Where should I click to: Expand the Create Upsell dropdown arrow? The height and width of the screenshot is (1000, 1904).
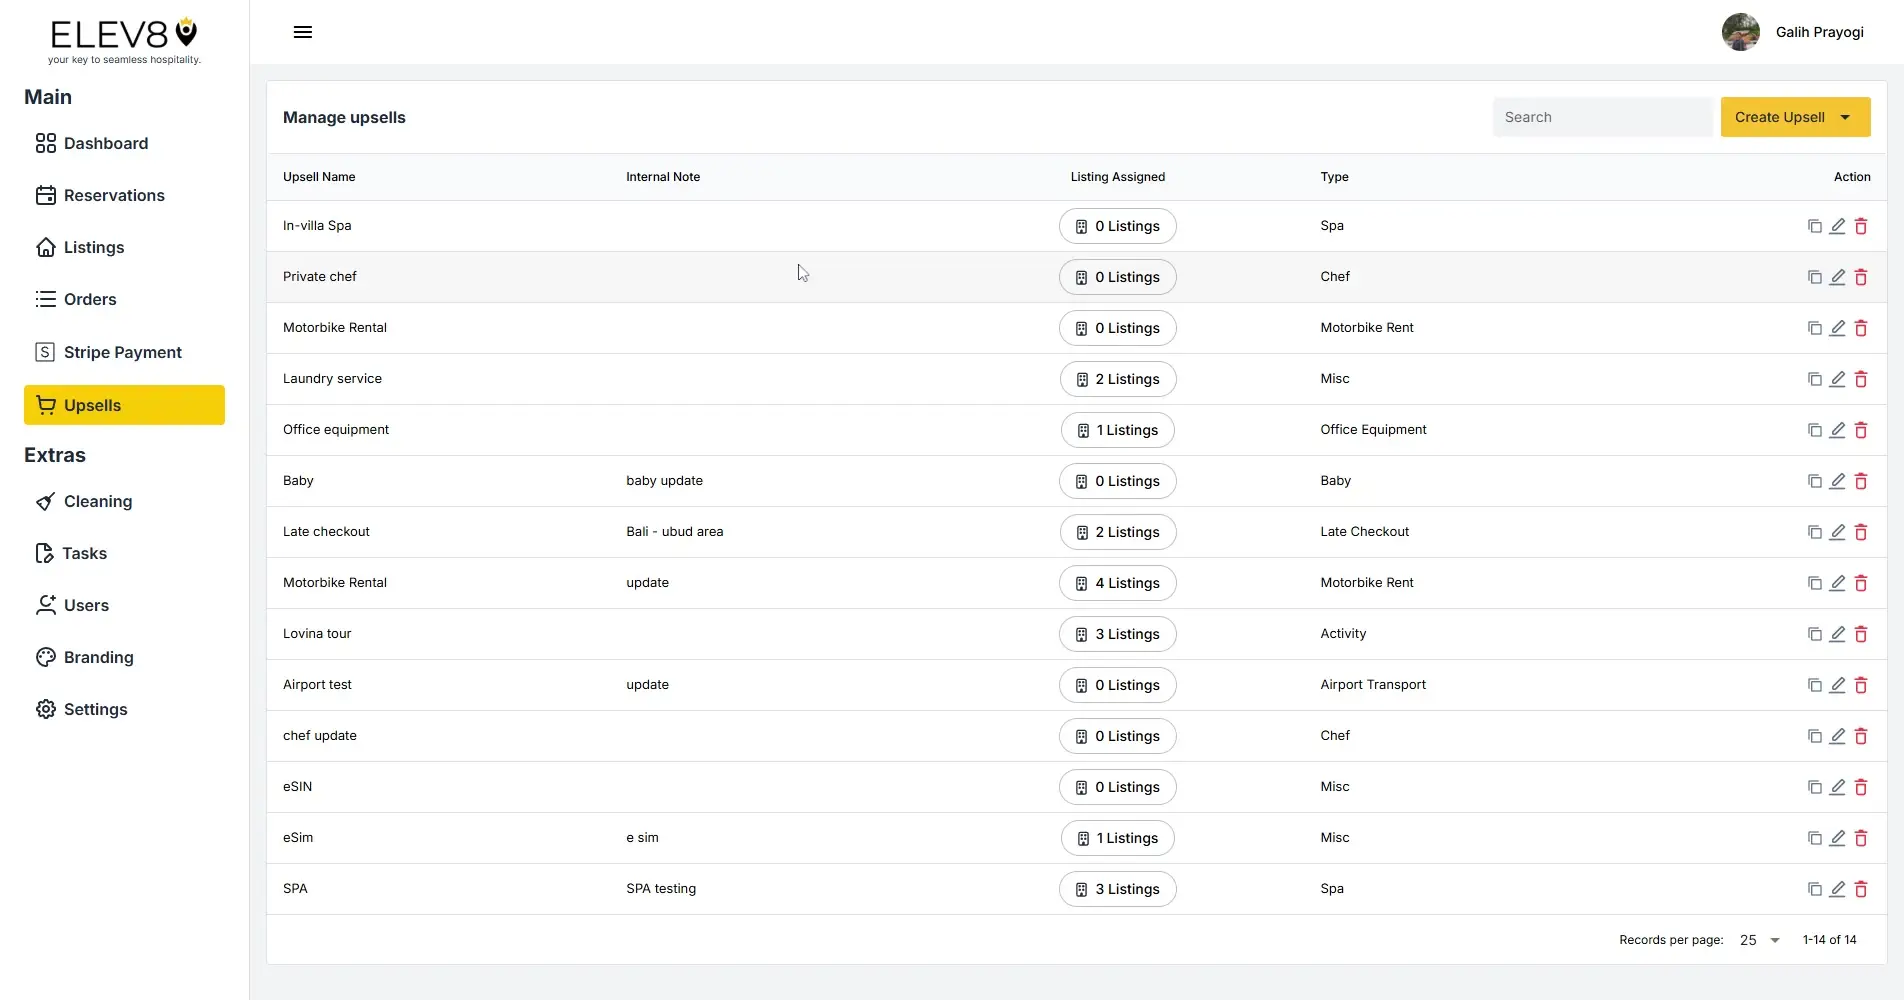click(1845, 117)
